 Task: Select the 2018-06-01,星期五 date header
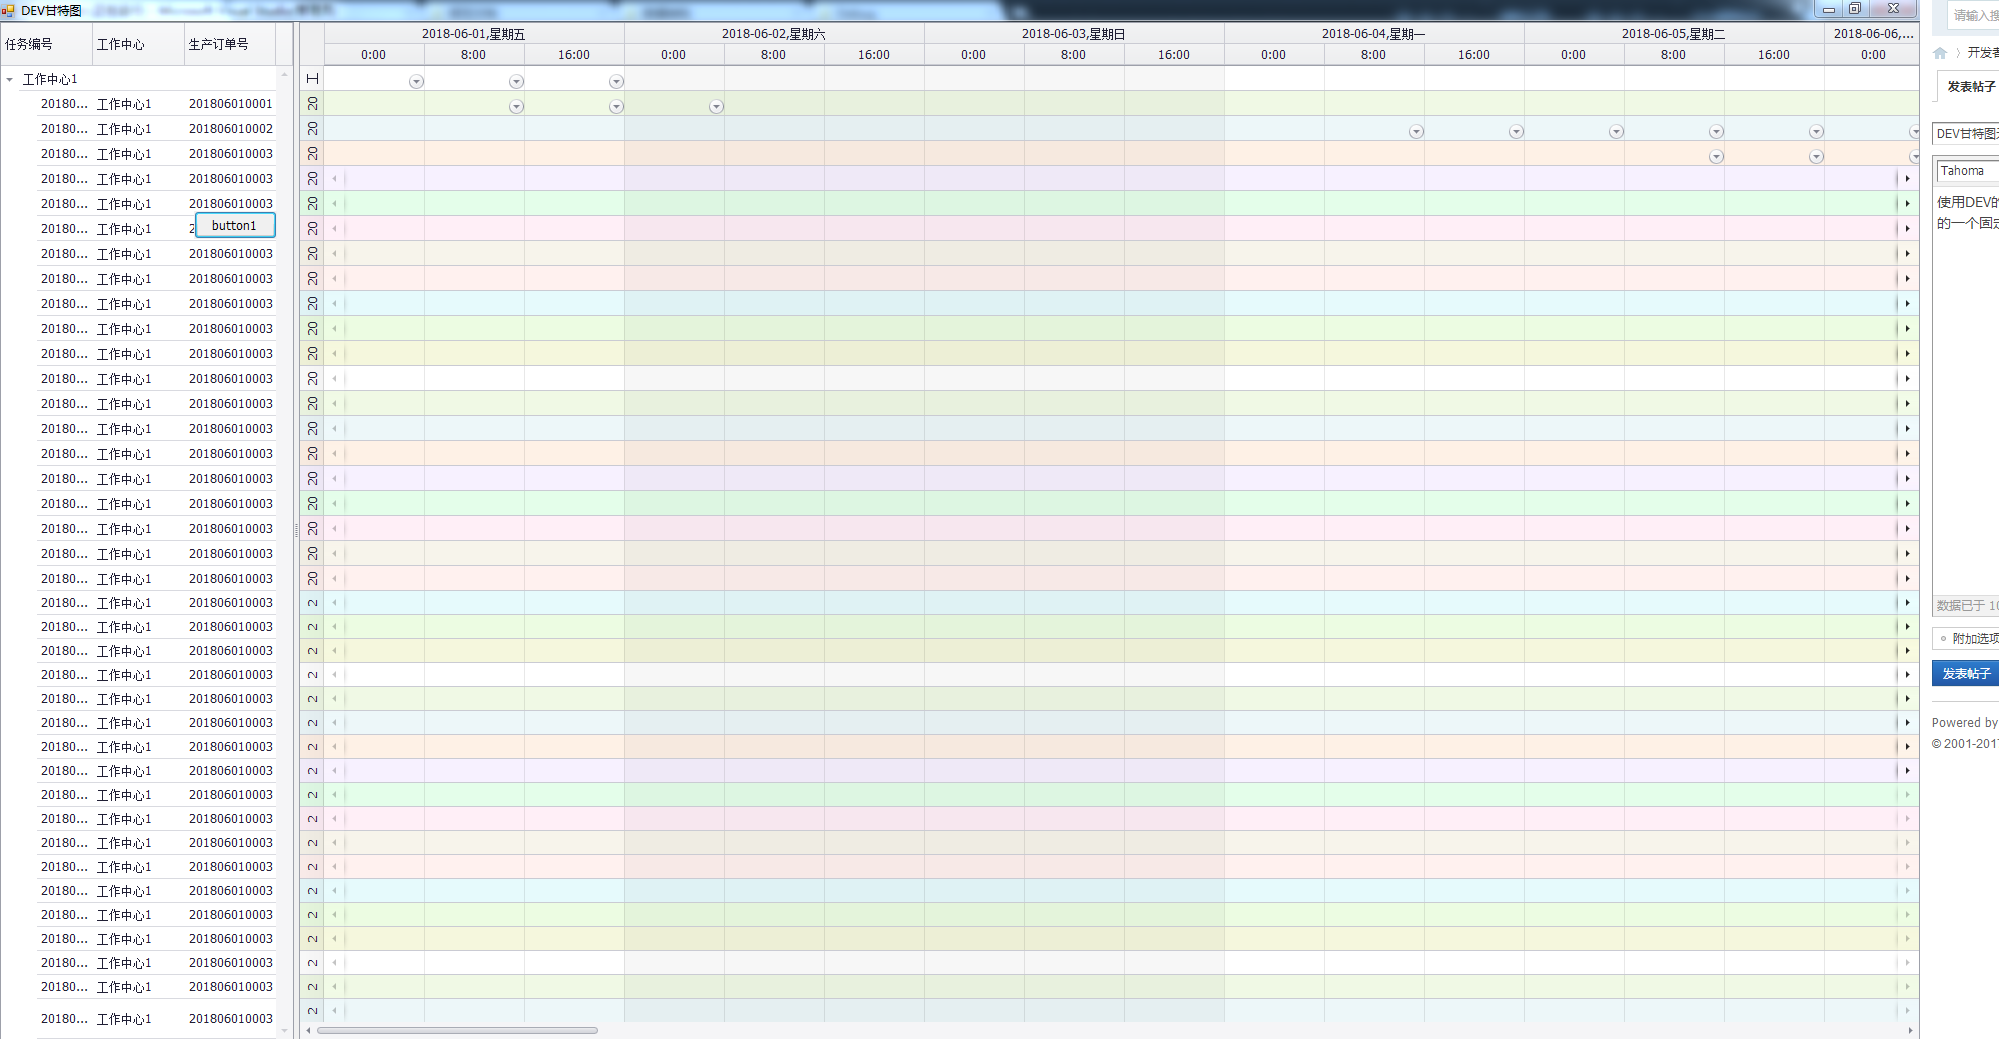coord(474,34)
